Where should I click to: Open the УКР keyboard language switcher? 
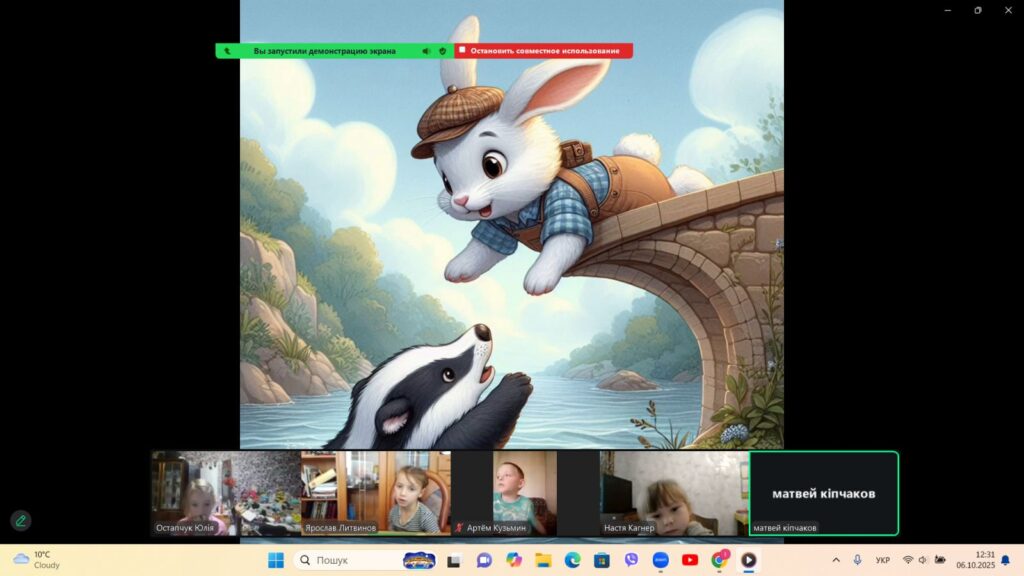[x=882, y=560]
